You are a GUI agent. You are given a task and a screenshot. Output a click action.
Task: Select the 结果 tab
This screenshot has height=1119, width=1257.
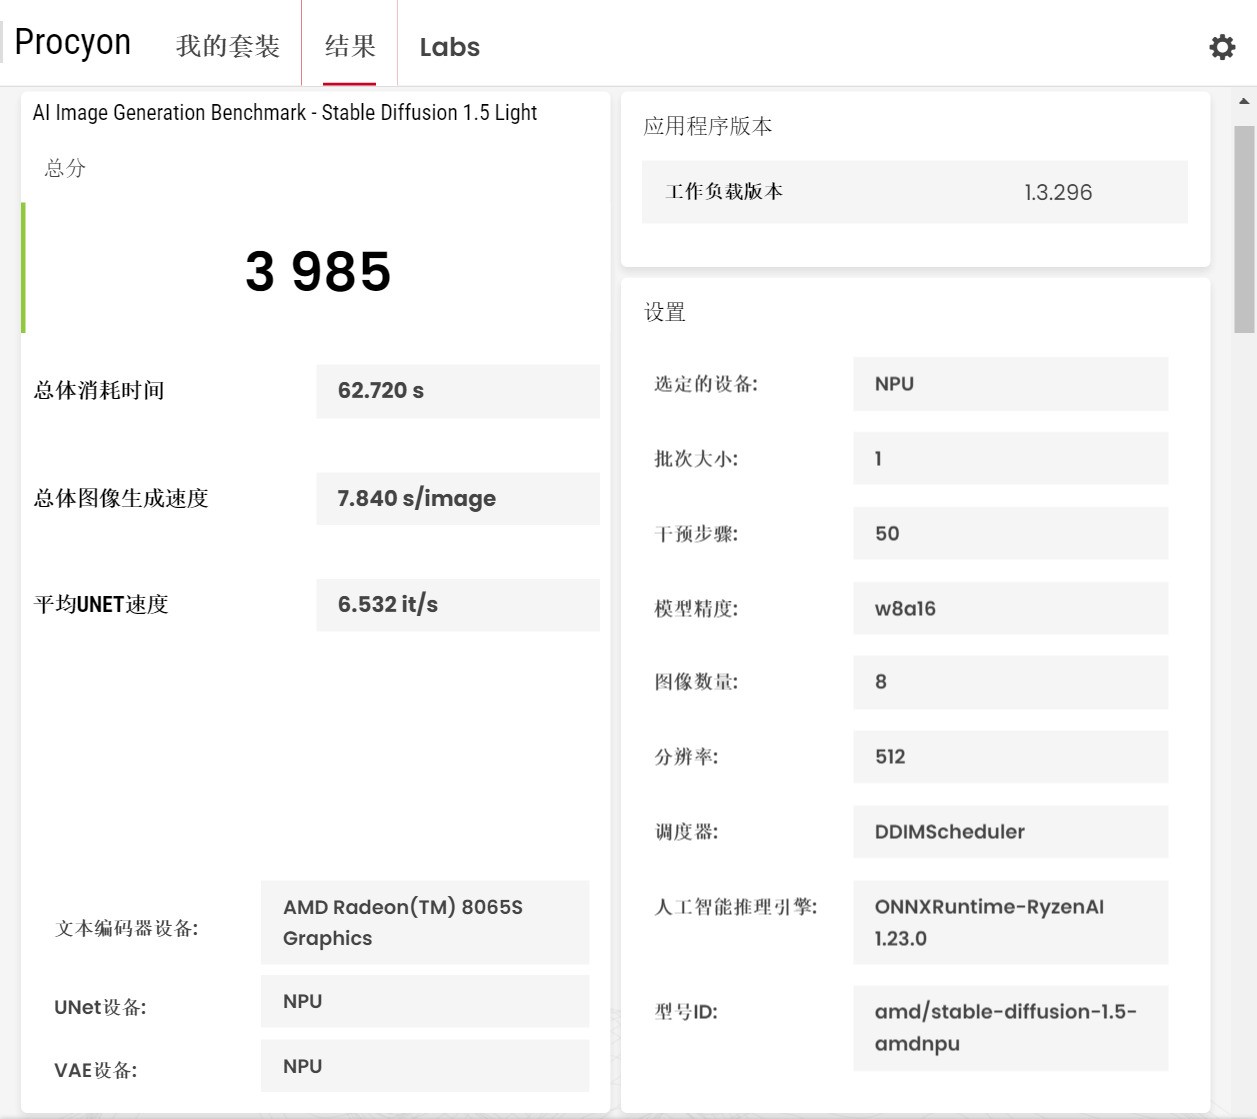pyautogui.click(x=350, y=46)
